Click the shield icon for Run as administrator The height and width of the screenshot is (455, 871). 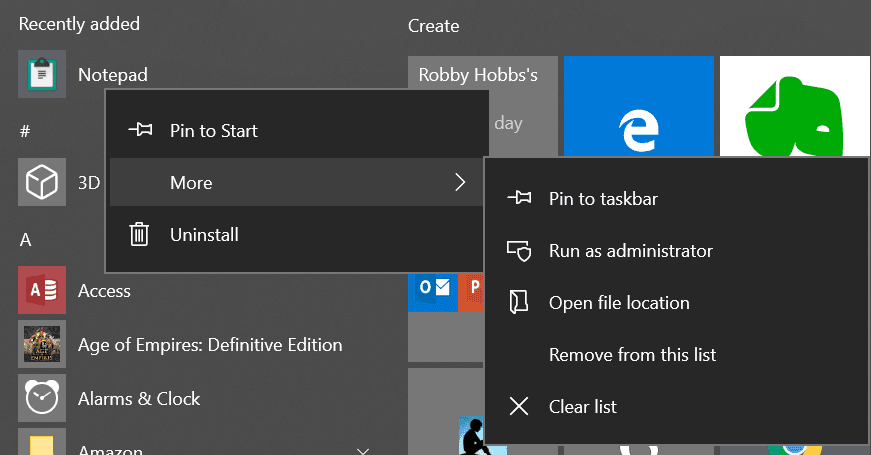tap(519, 251)
